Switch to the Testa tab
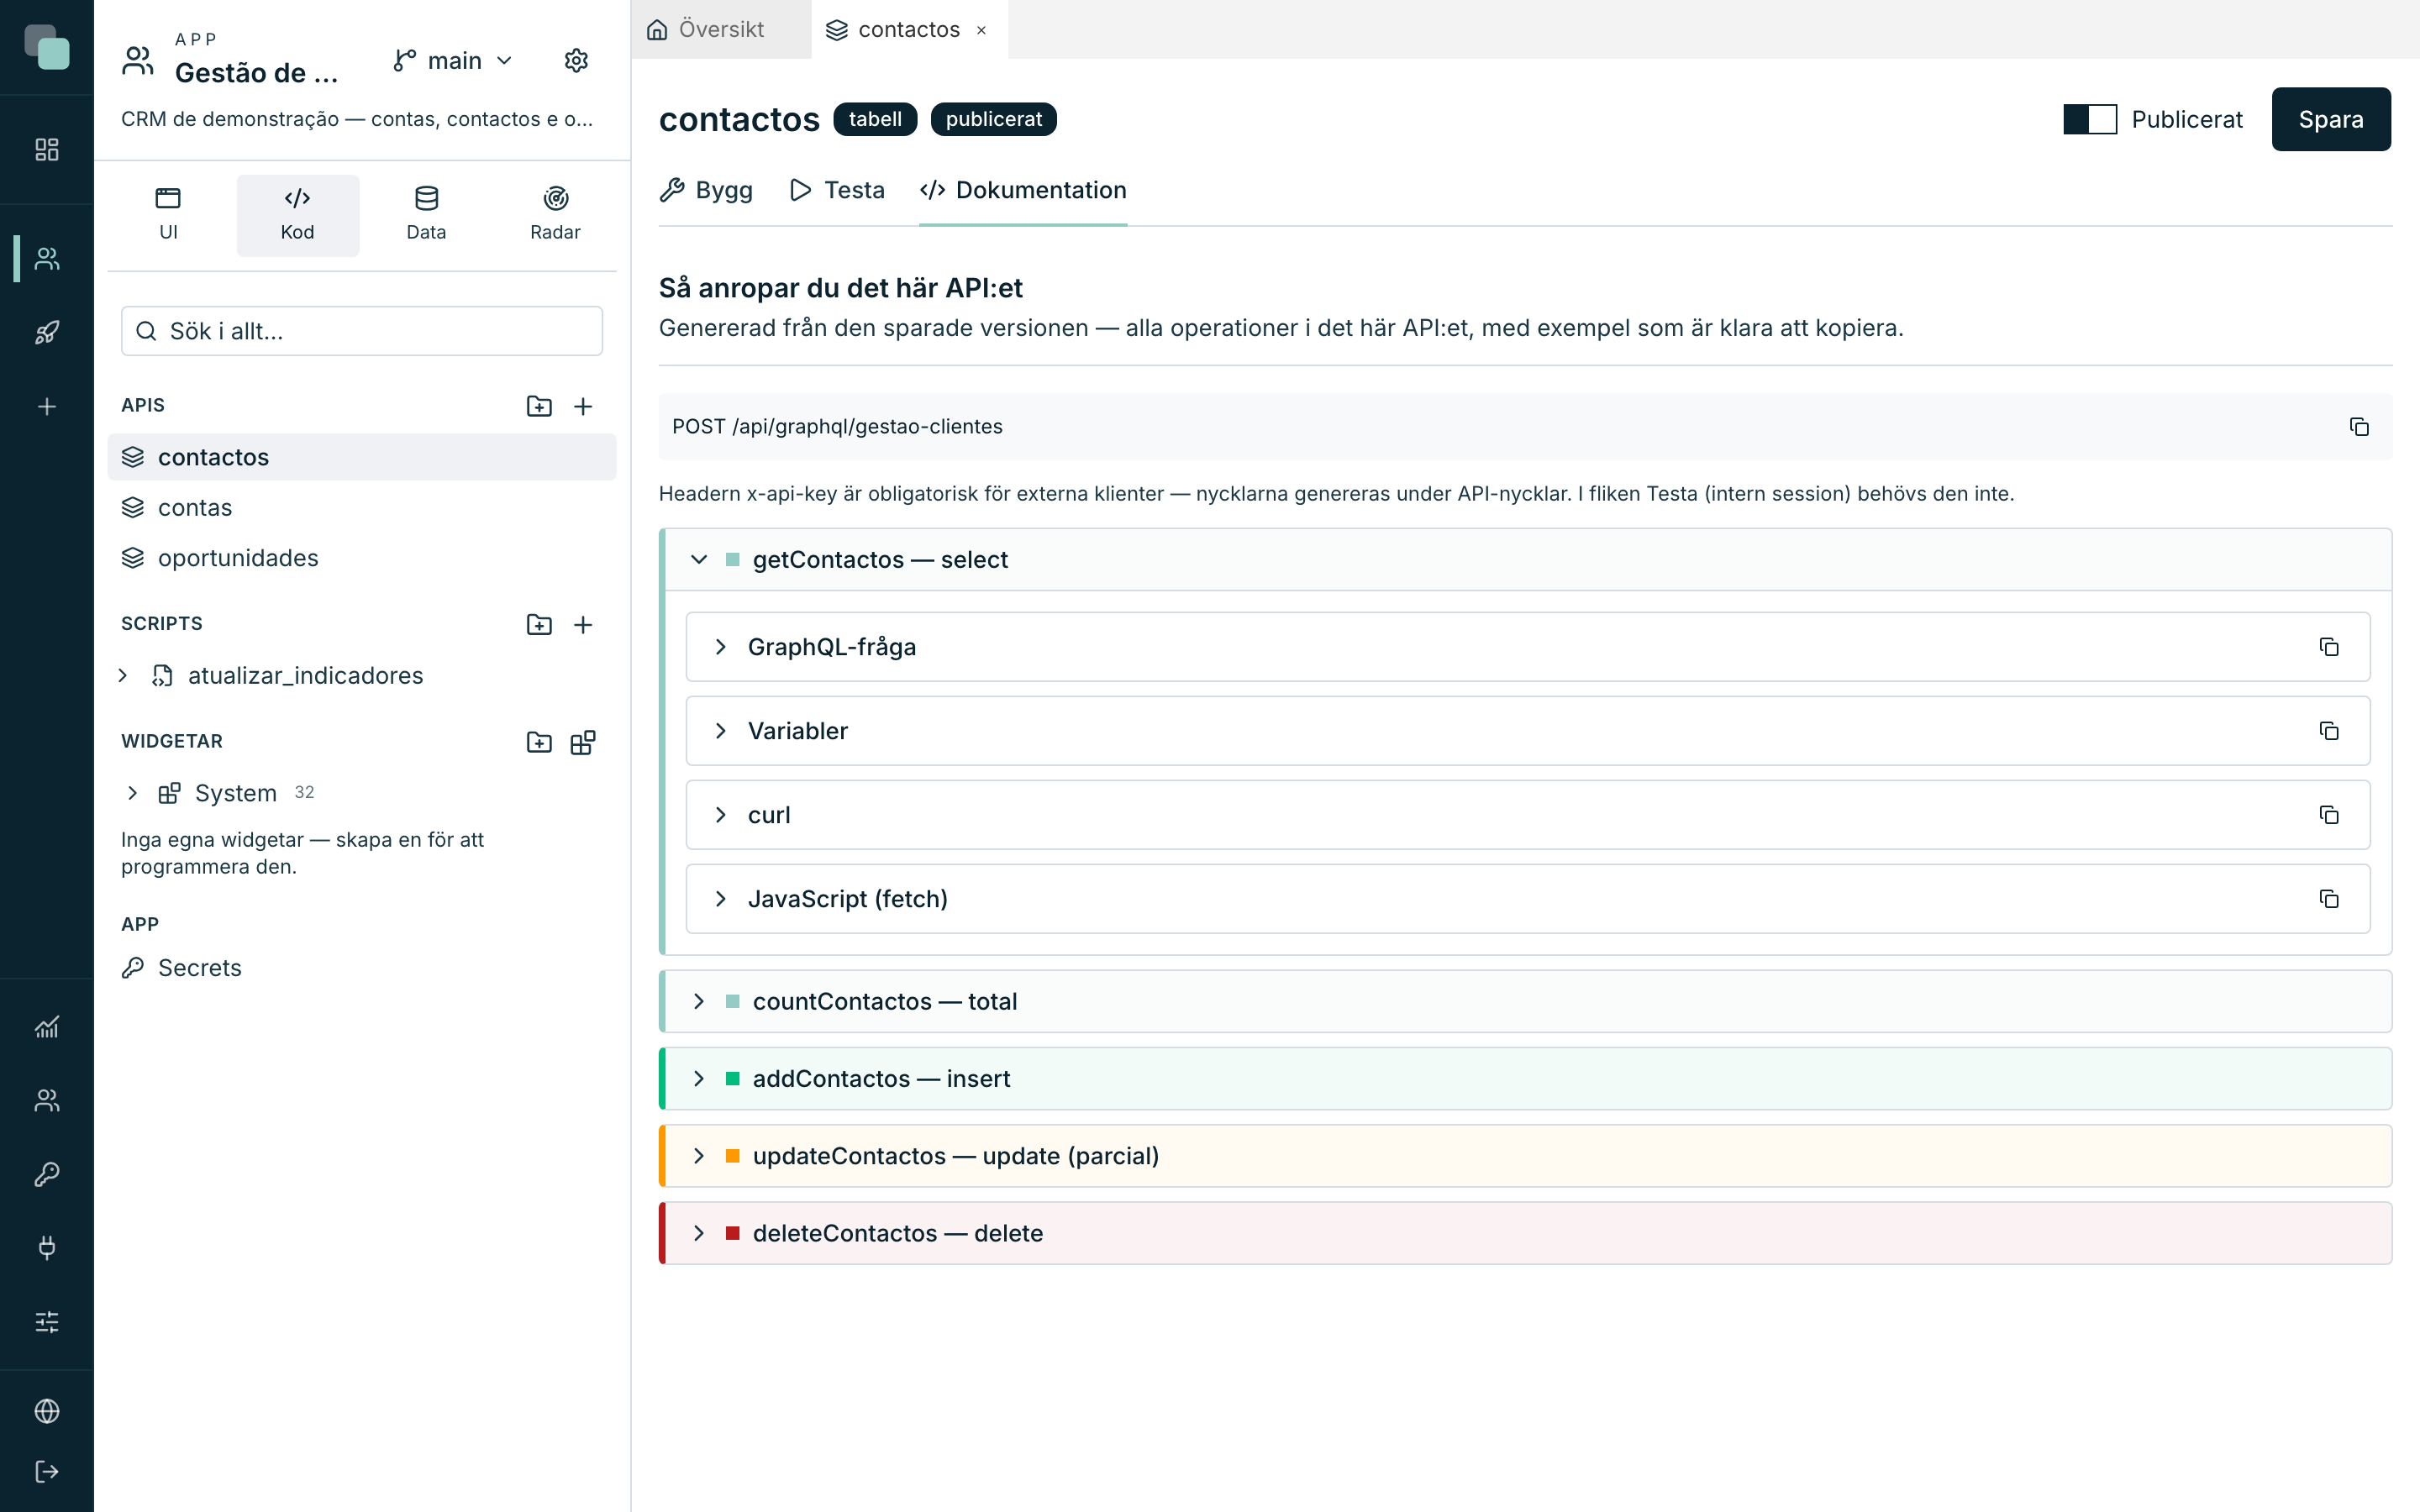The image size is (2420, 1512). [837, 190]
